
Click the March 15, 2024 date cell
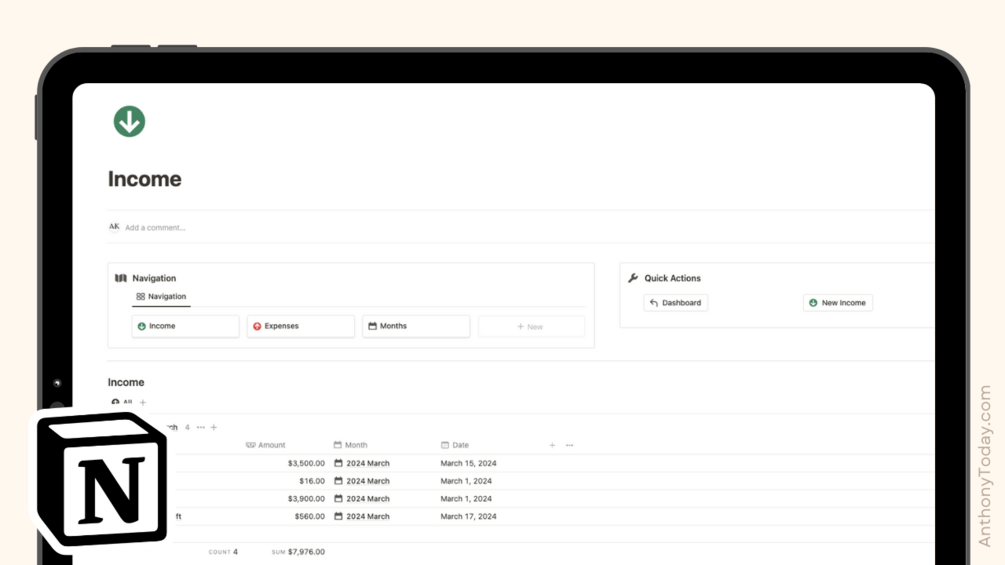(x=469, y=463)
